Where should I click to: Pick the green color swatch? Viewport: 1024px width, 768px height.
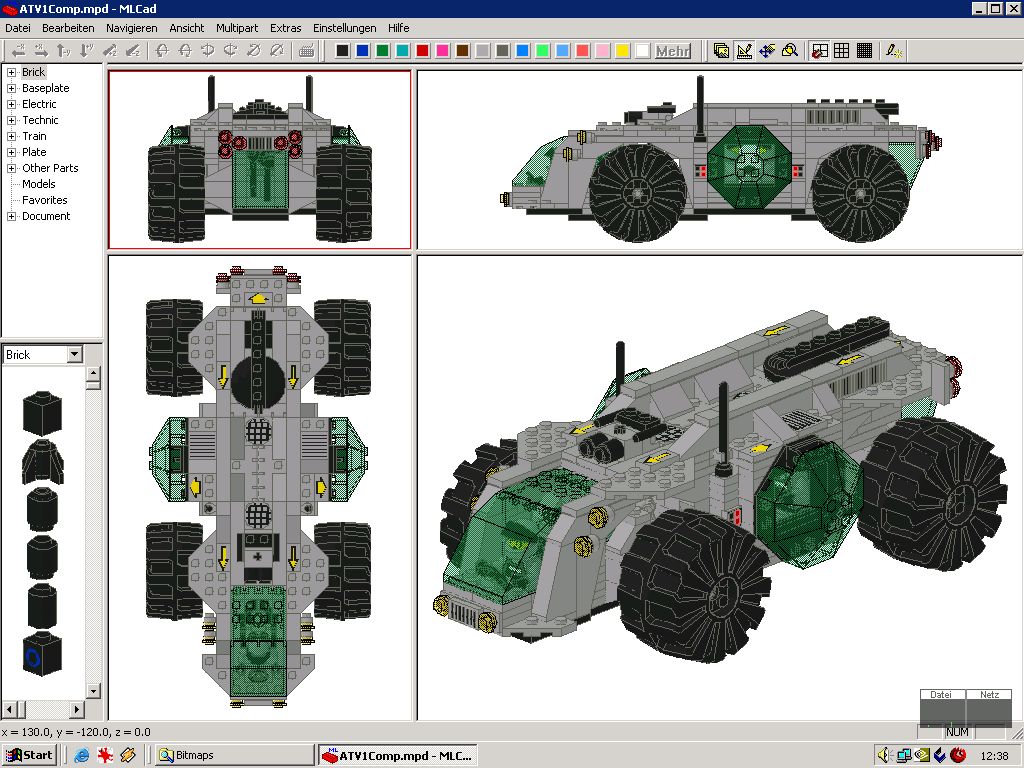tap(382, 49)
